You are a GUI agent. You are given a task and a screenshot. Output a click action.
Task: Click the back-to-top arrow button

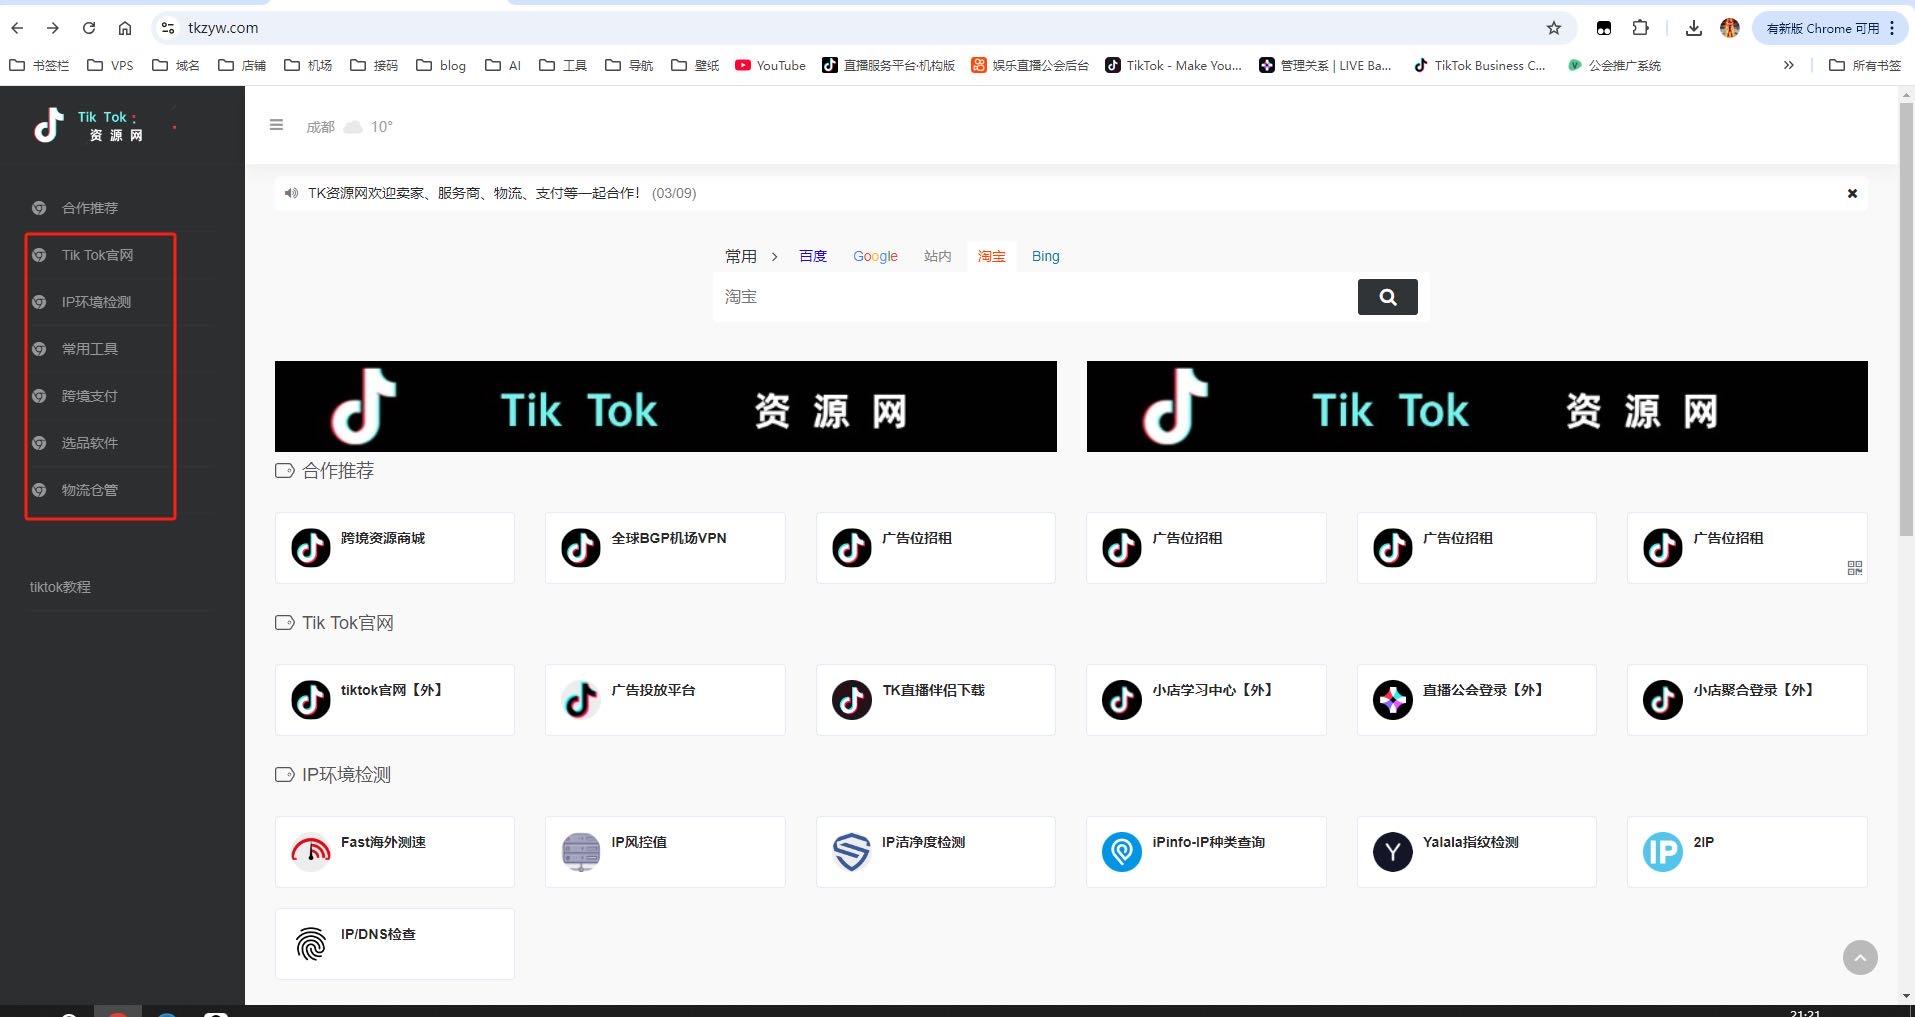[1860, 958]
